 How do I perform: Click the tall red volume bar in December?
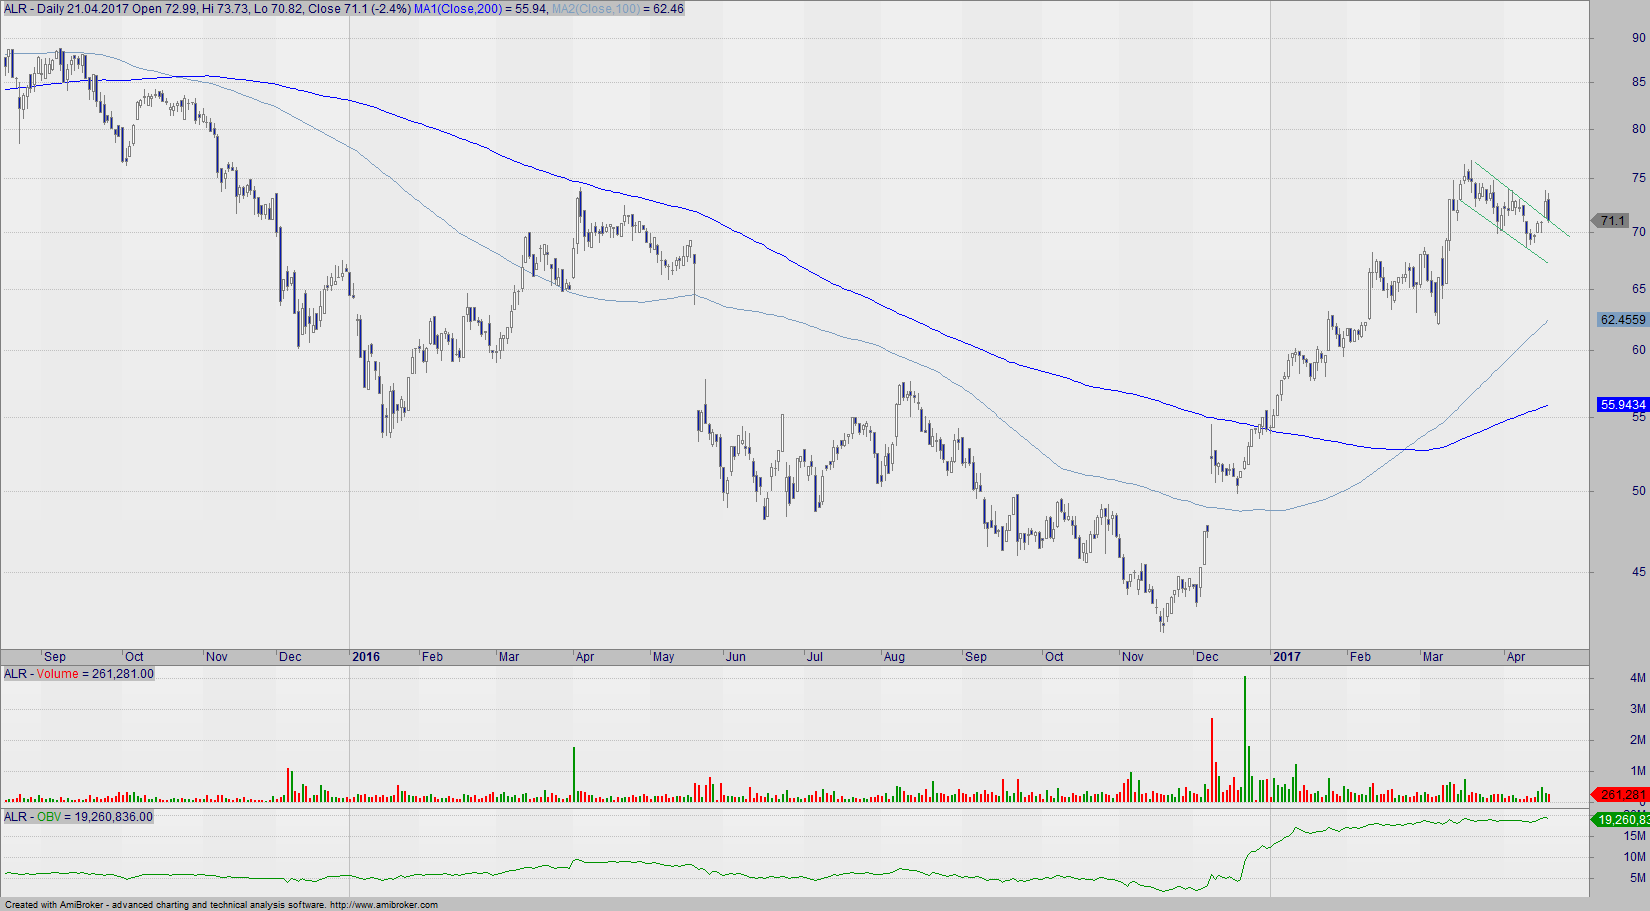[1212, 760]
